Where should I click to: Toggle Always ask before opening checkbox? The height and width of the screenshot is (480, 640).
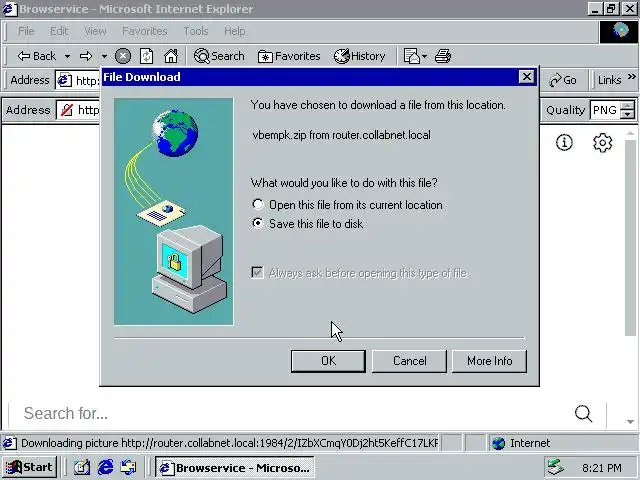pos(257,272)
